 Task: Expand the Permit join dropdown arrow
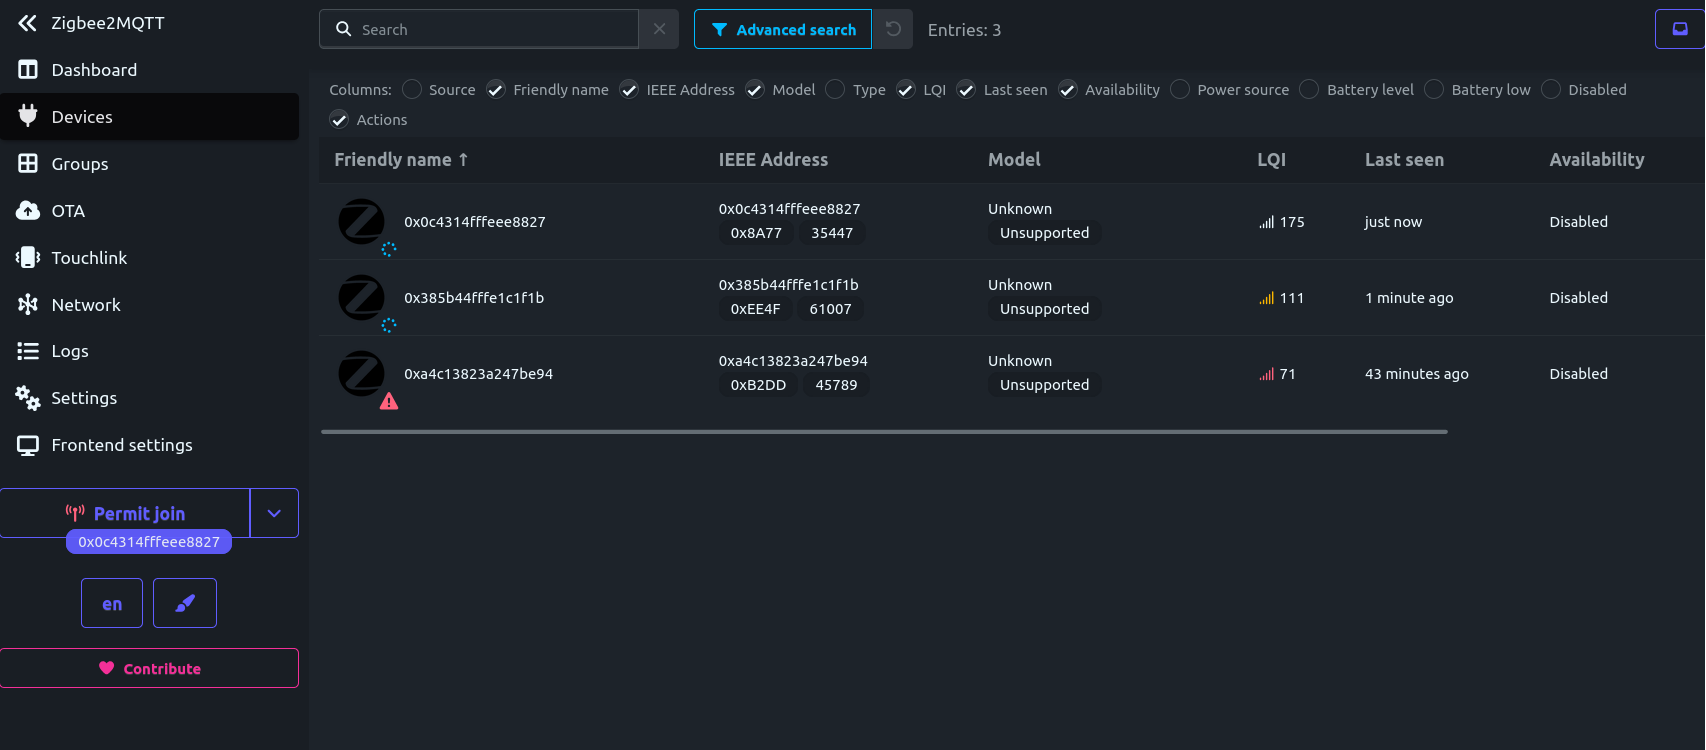(x=274, y=513)
